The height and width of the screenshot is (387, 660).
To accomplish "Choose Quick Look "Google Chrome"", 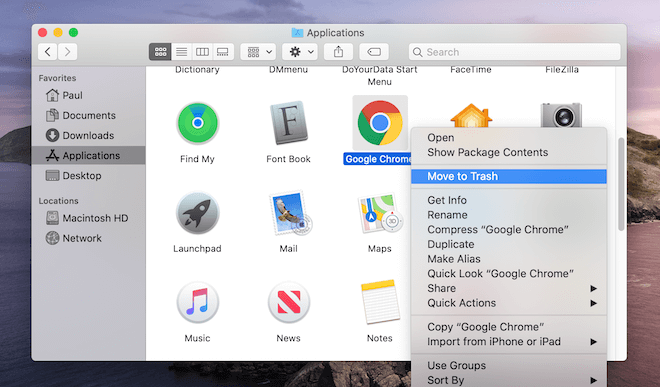I will tap(509, 274).
